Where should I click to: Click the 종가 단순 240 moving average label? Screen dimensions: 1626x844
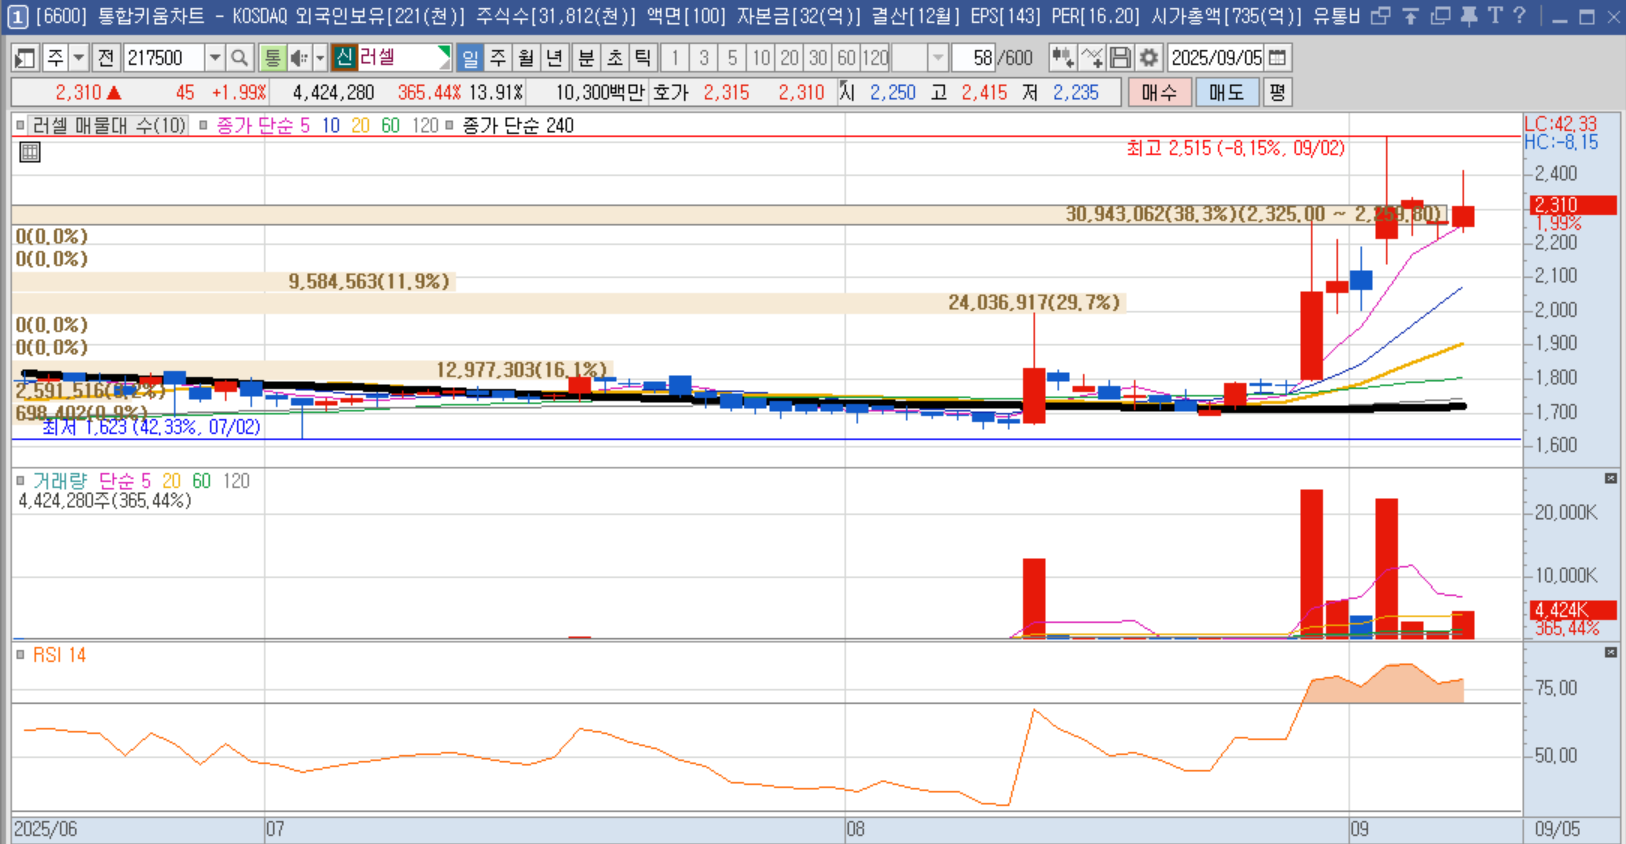(x=518, y=126)
